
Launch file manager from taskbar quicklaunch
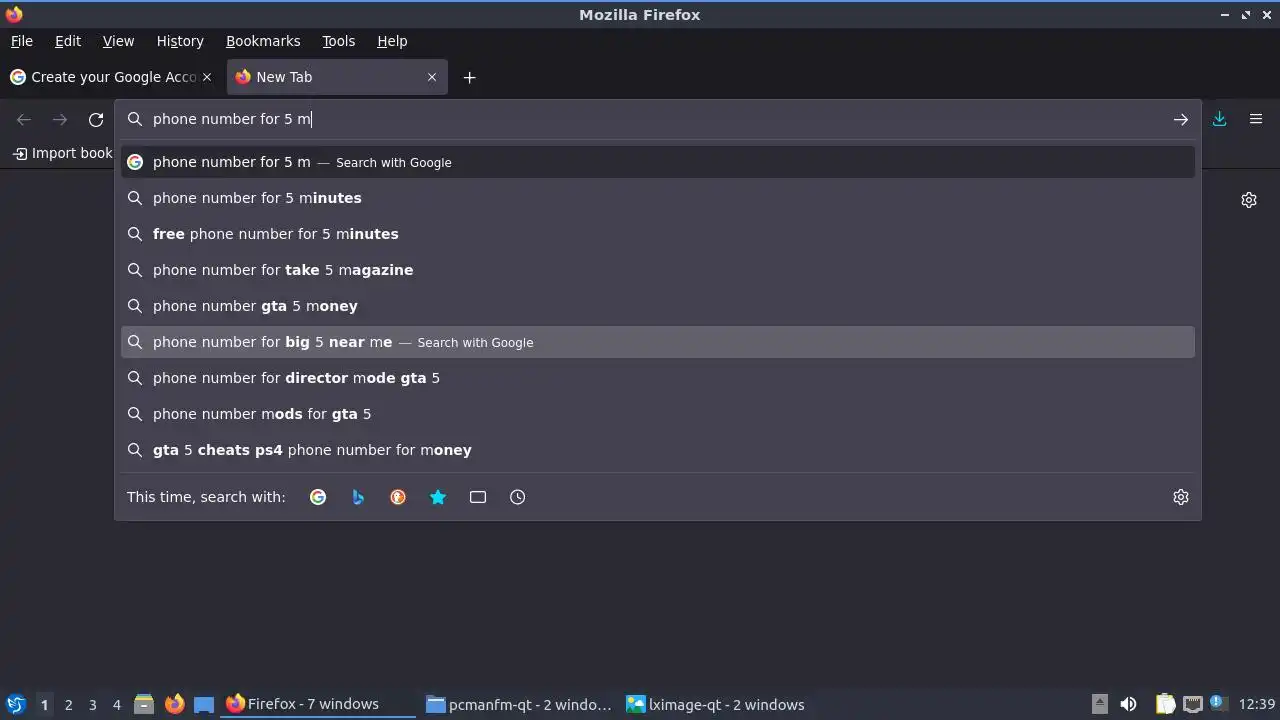click(x=144, y=704)
